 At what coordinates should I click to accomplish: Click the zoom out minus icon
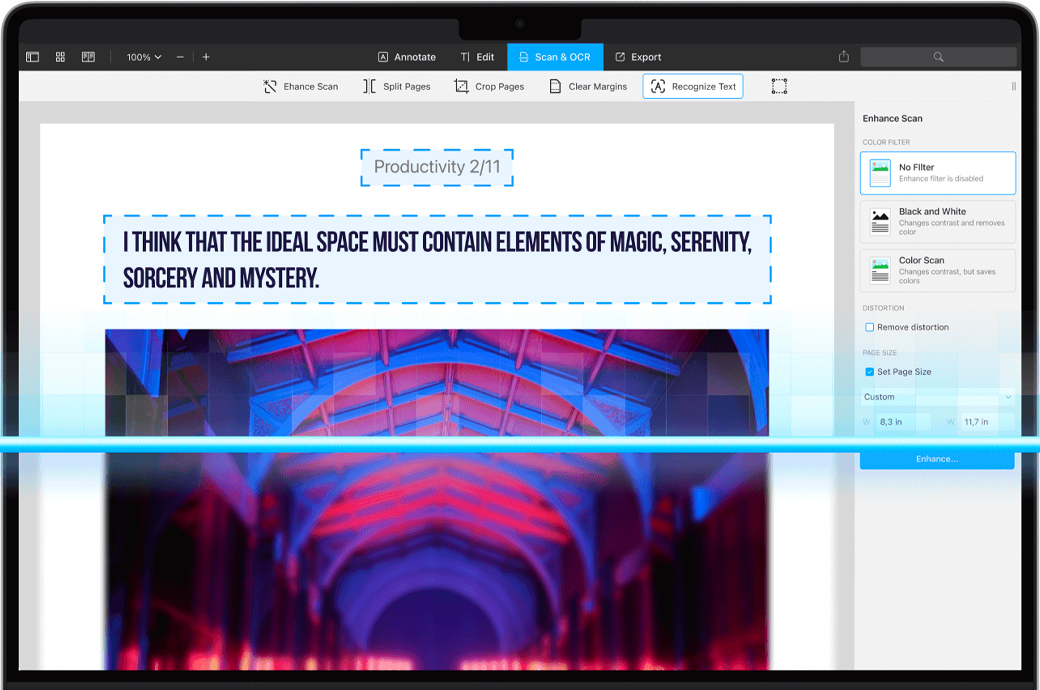(x=180, y=57)
